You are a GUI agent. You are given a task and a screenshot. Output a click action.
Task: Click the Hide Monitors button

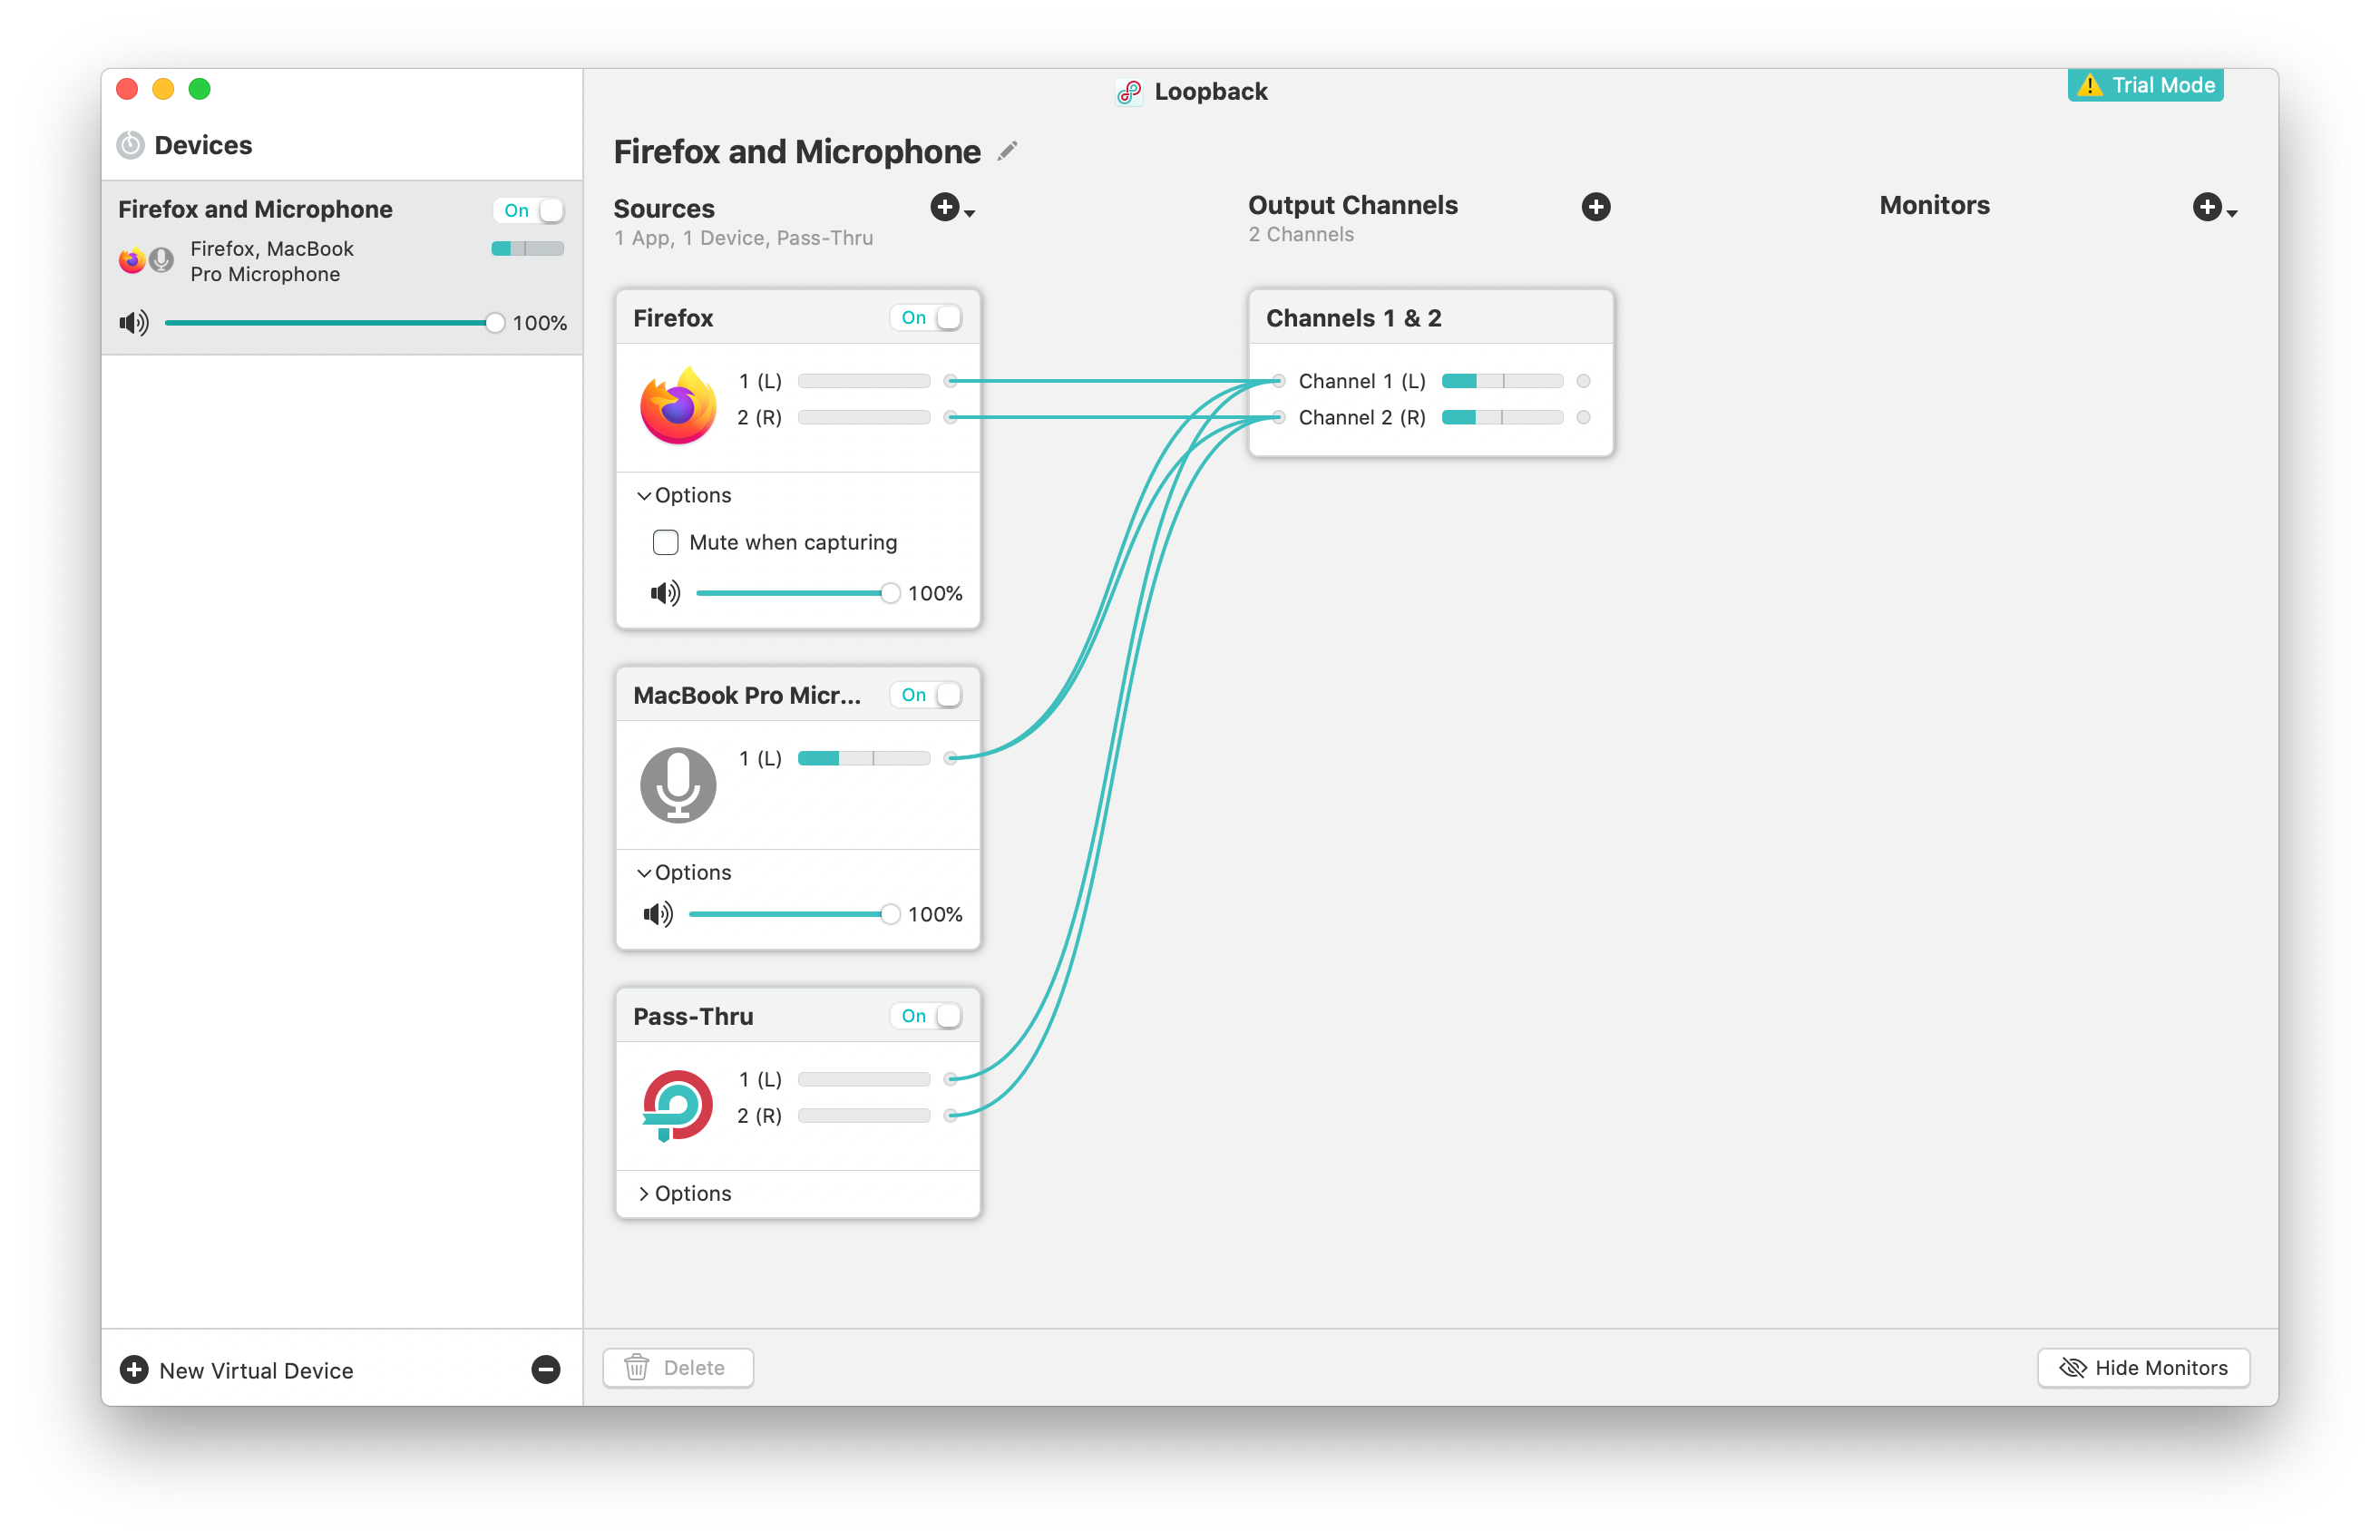coord(2143,1367)
